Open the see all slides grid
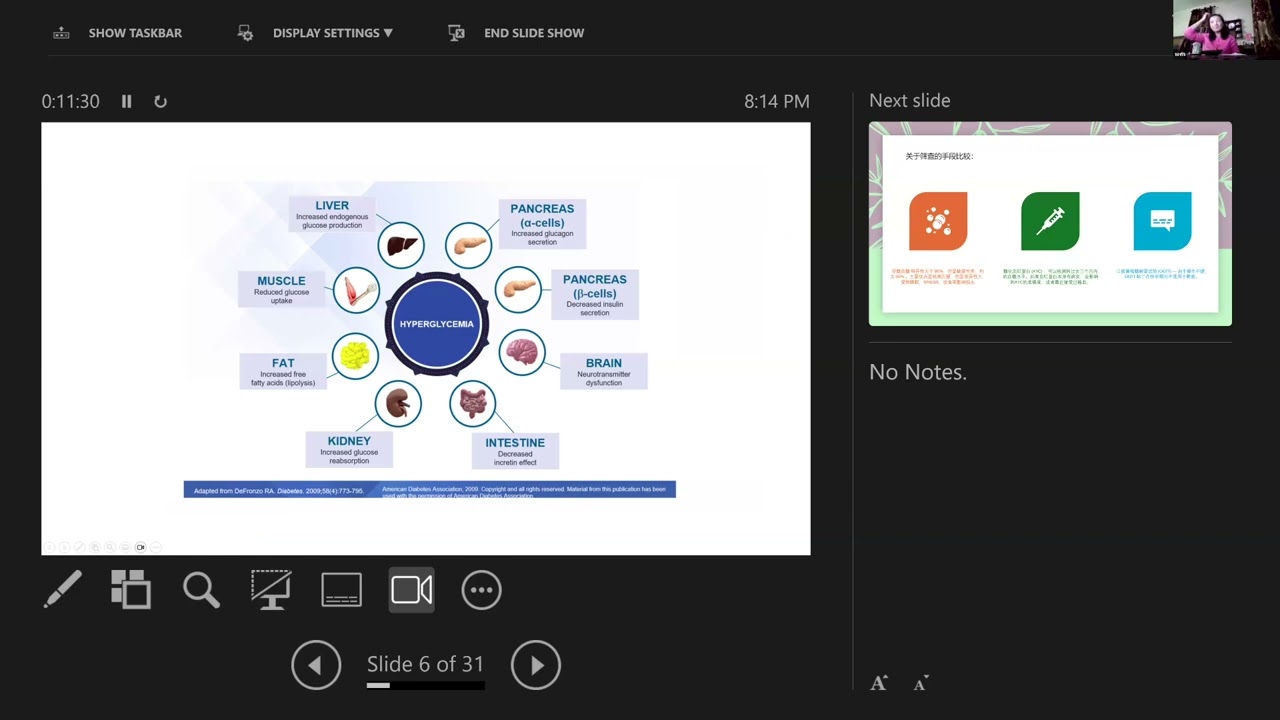The height and width of the screenshot is (720, 1280). point(131,590)
